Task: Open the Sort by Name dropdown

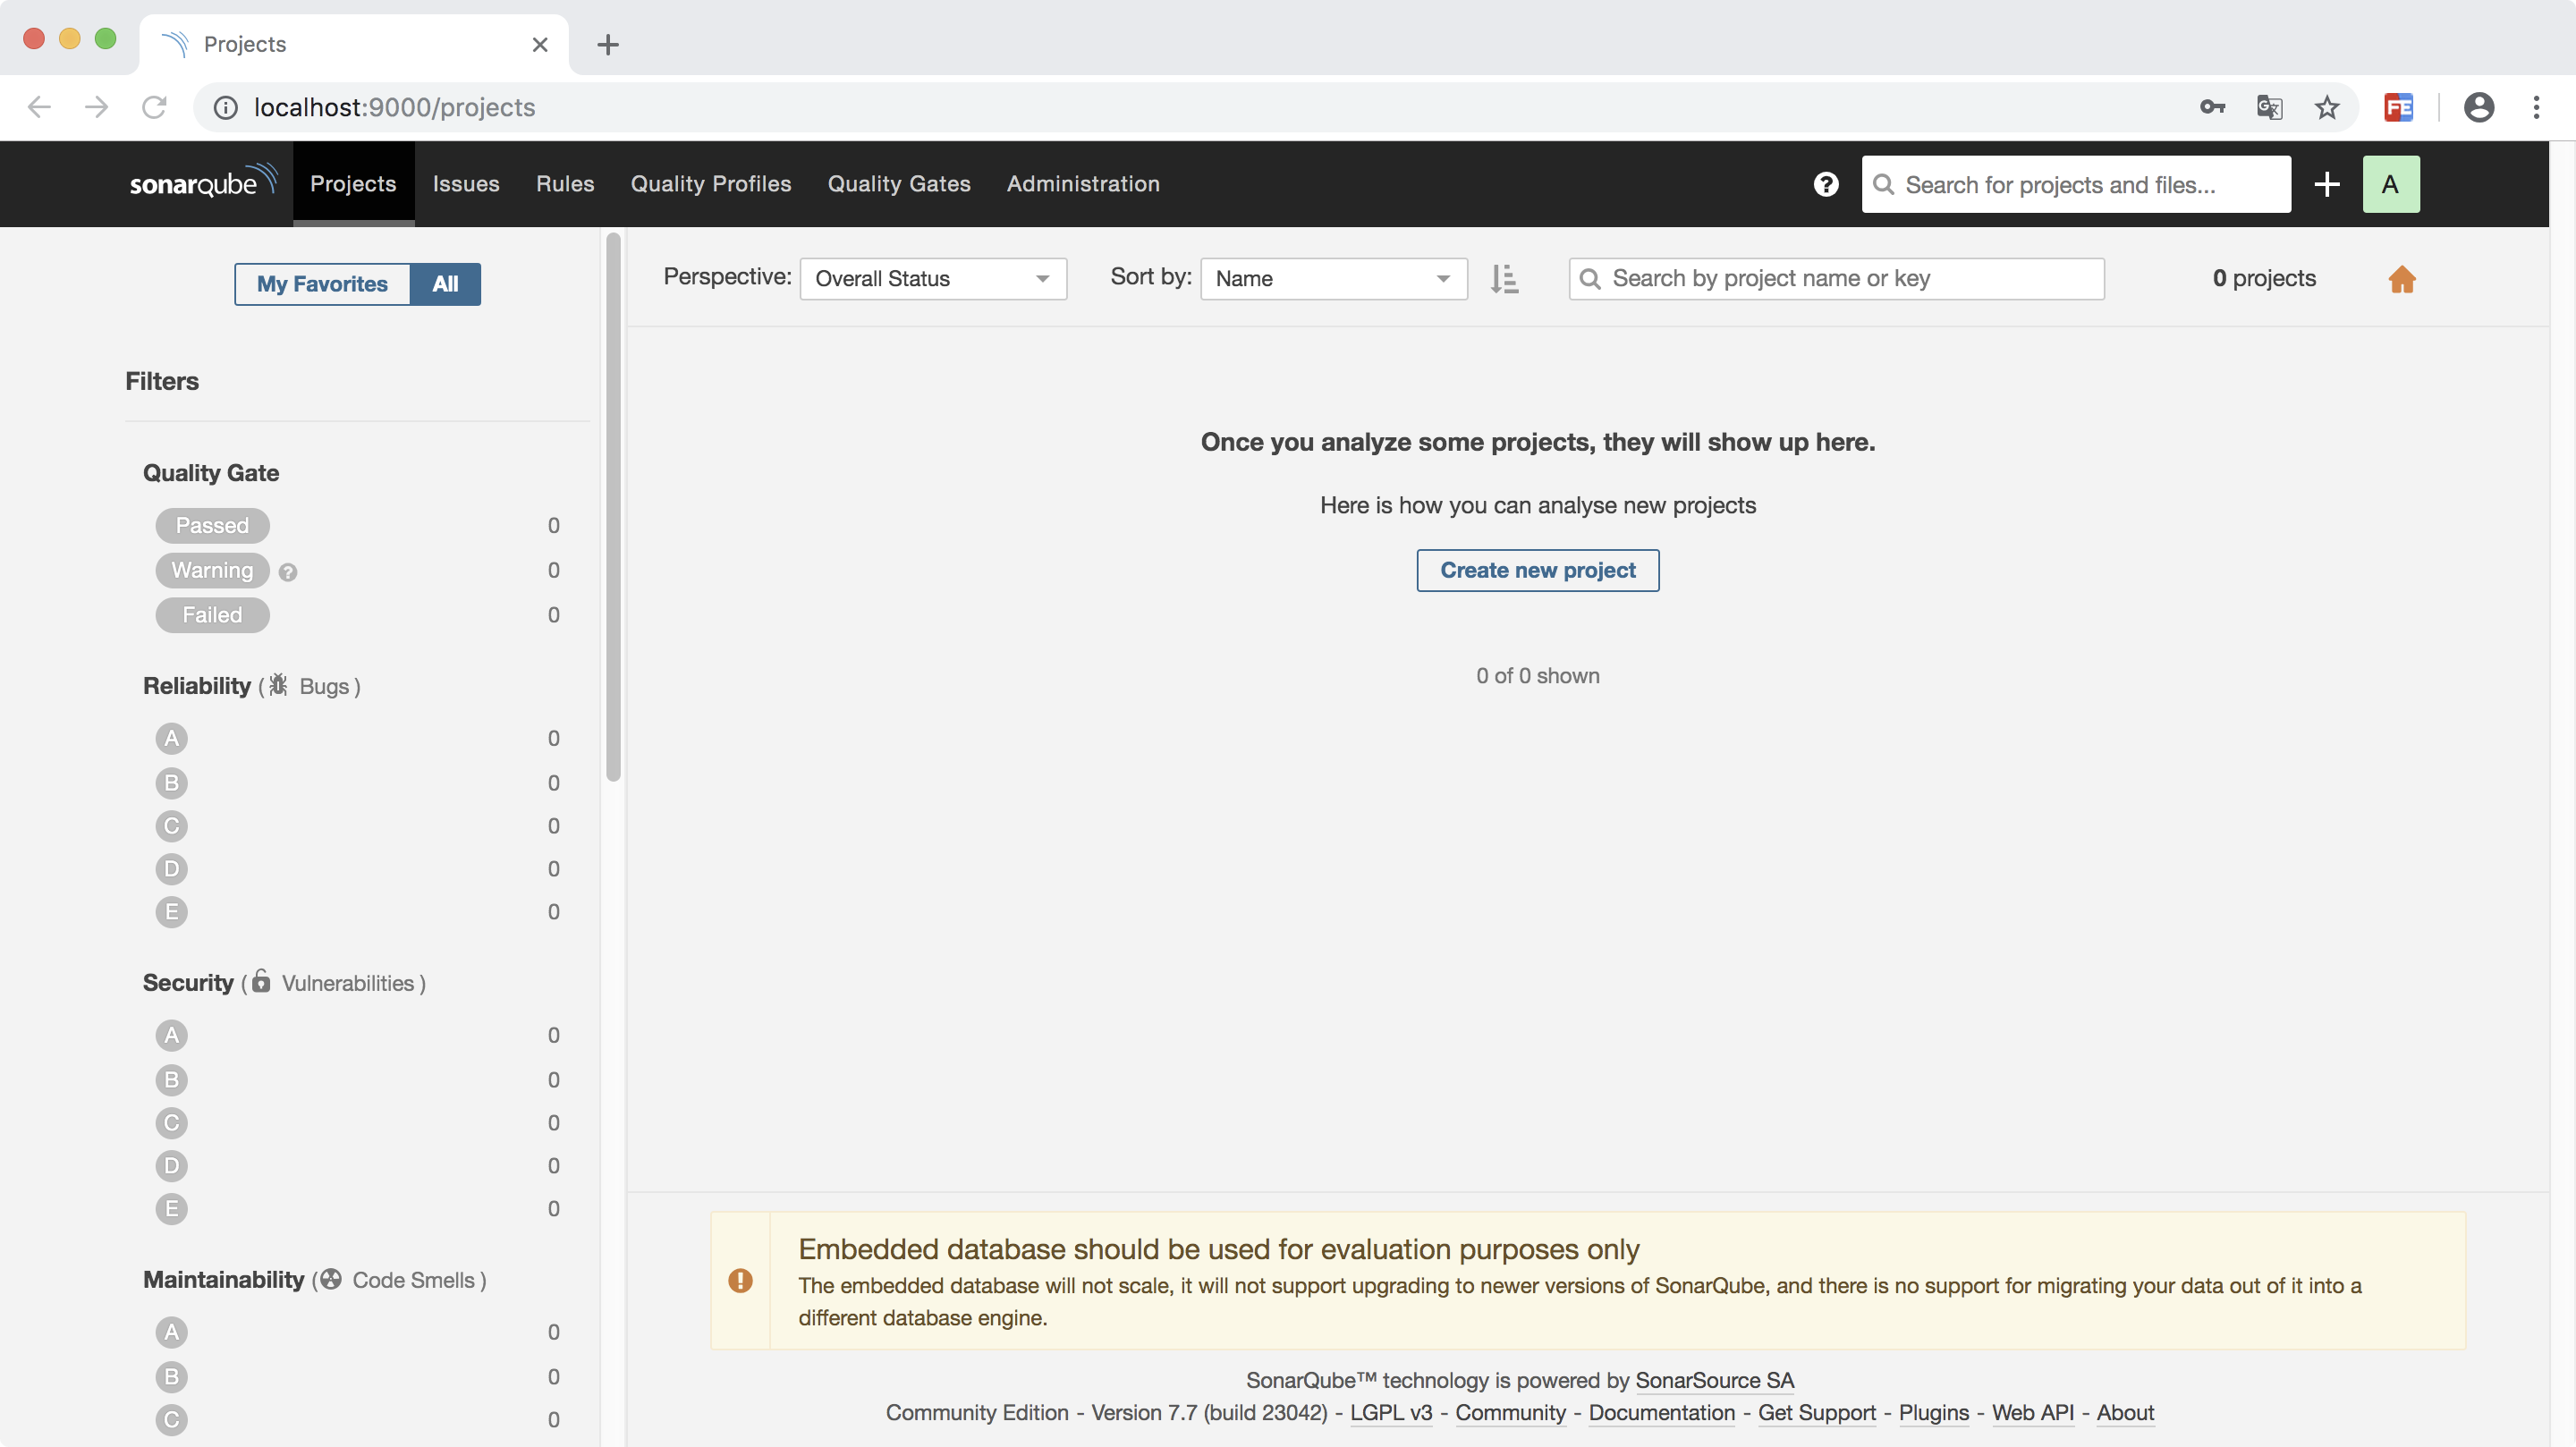Action: pos(1332,279)
